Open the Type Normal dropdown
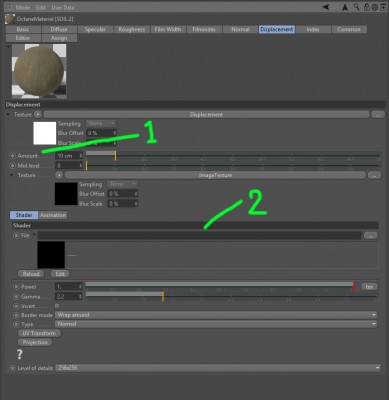This screenshot has height=400, width=389. click(216, 324)
